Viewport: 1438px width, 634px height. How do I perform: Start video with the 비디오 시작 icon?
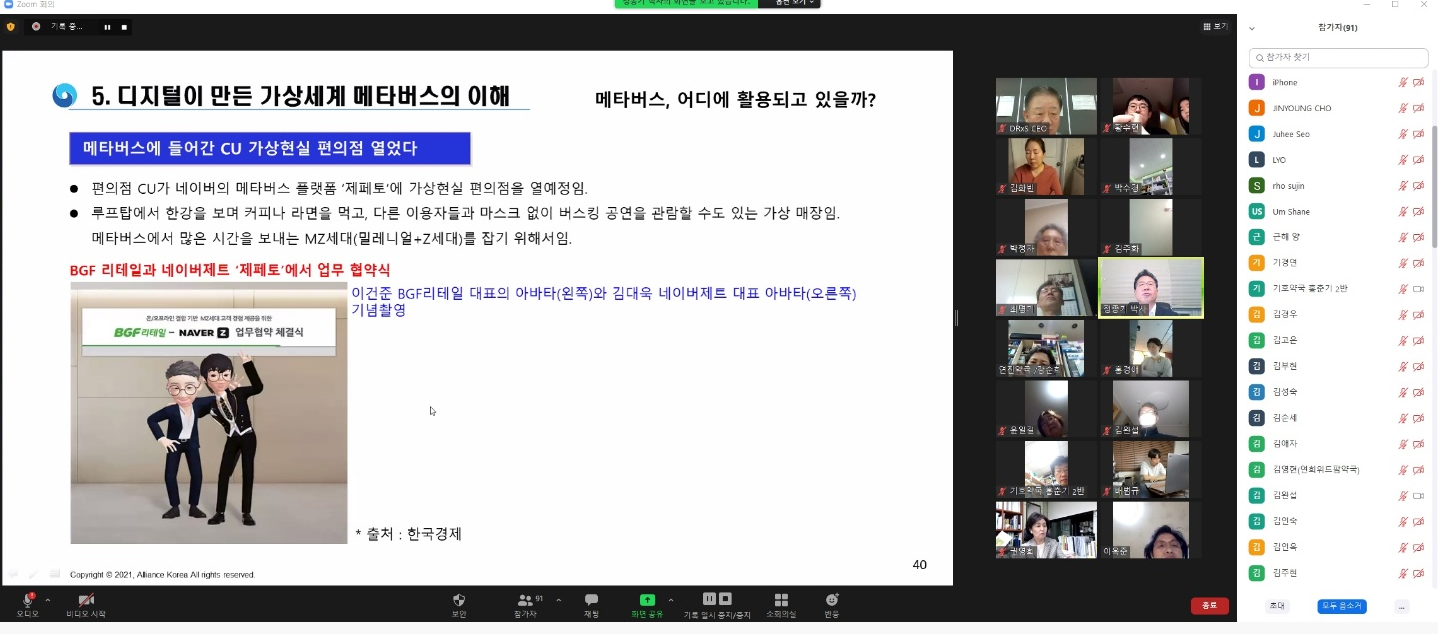click(x=86, y=600)
